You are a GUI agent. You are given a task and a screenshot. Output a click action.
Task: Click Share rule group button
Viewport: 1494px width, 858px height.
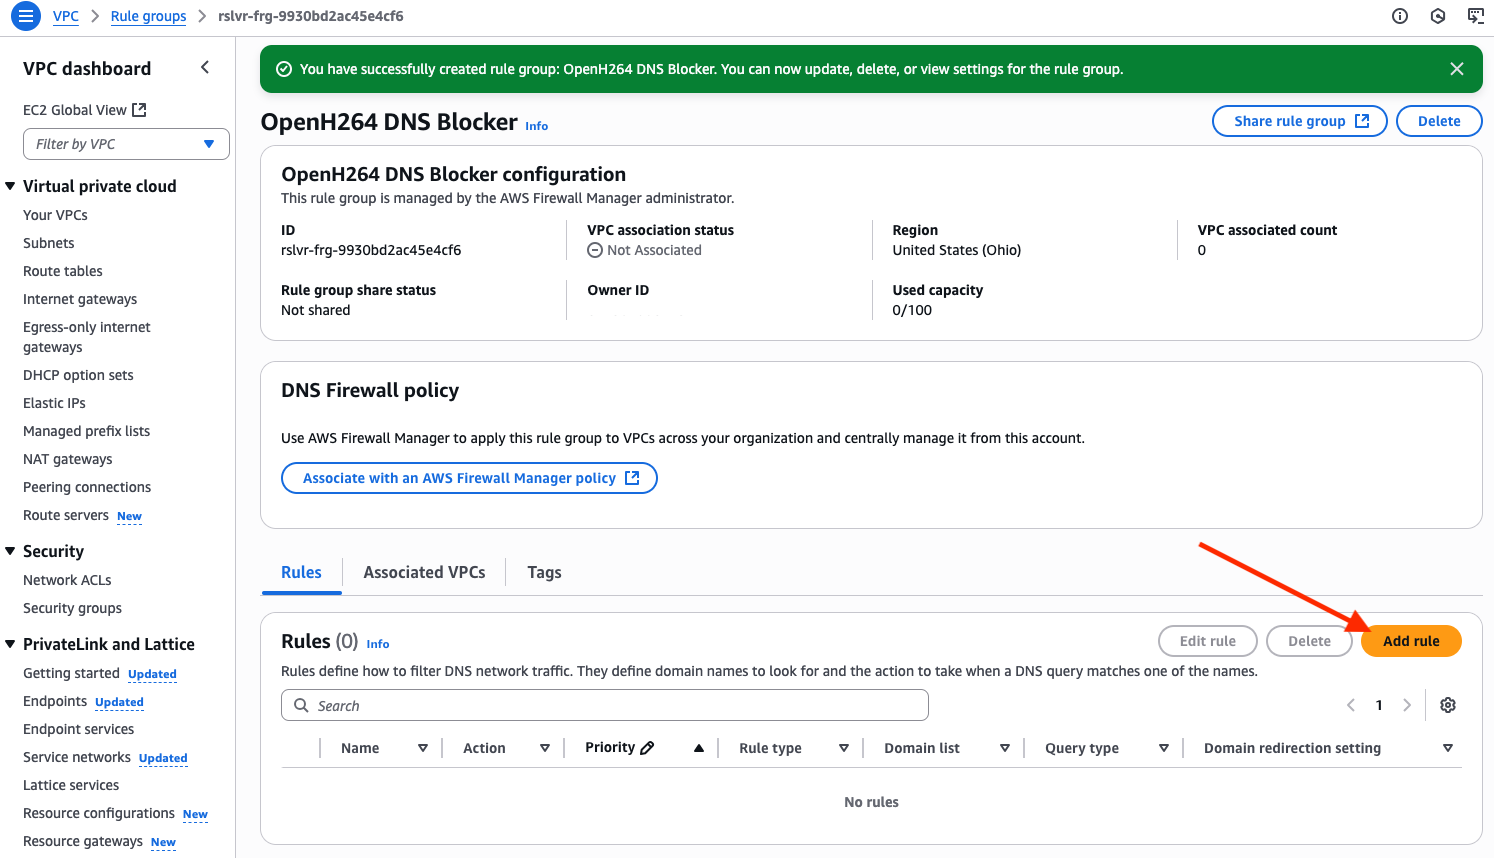pos(1299,121)
